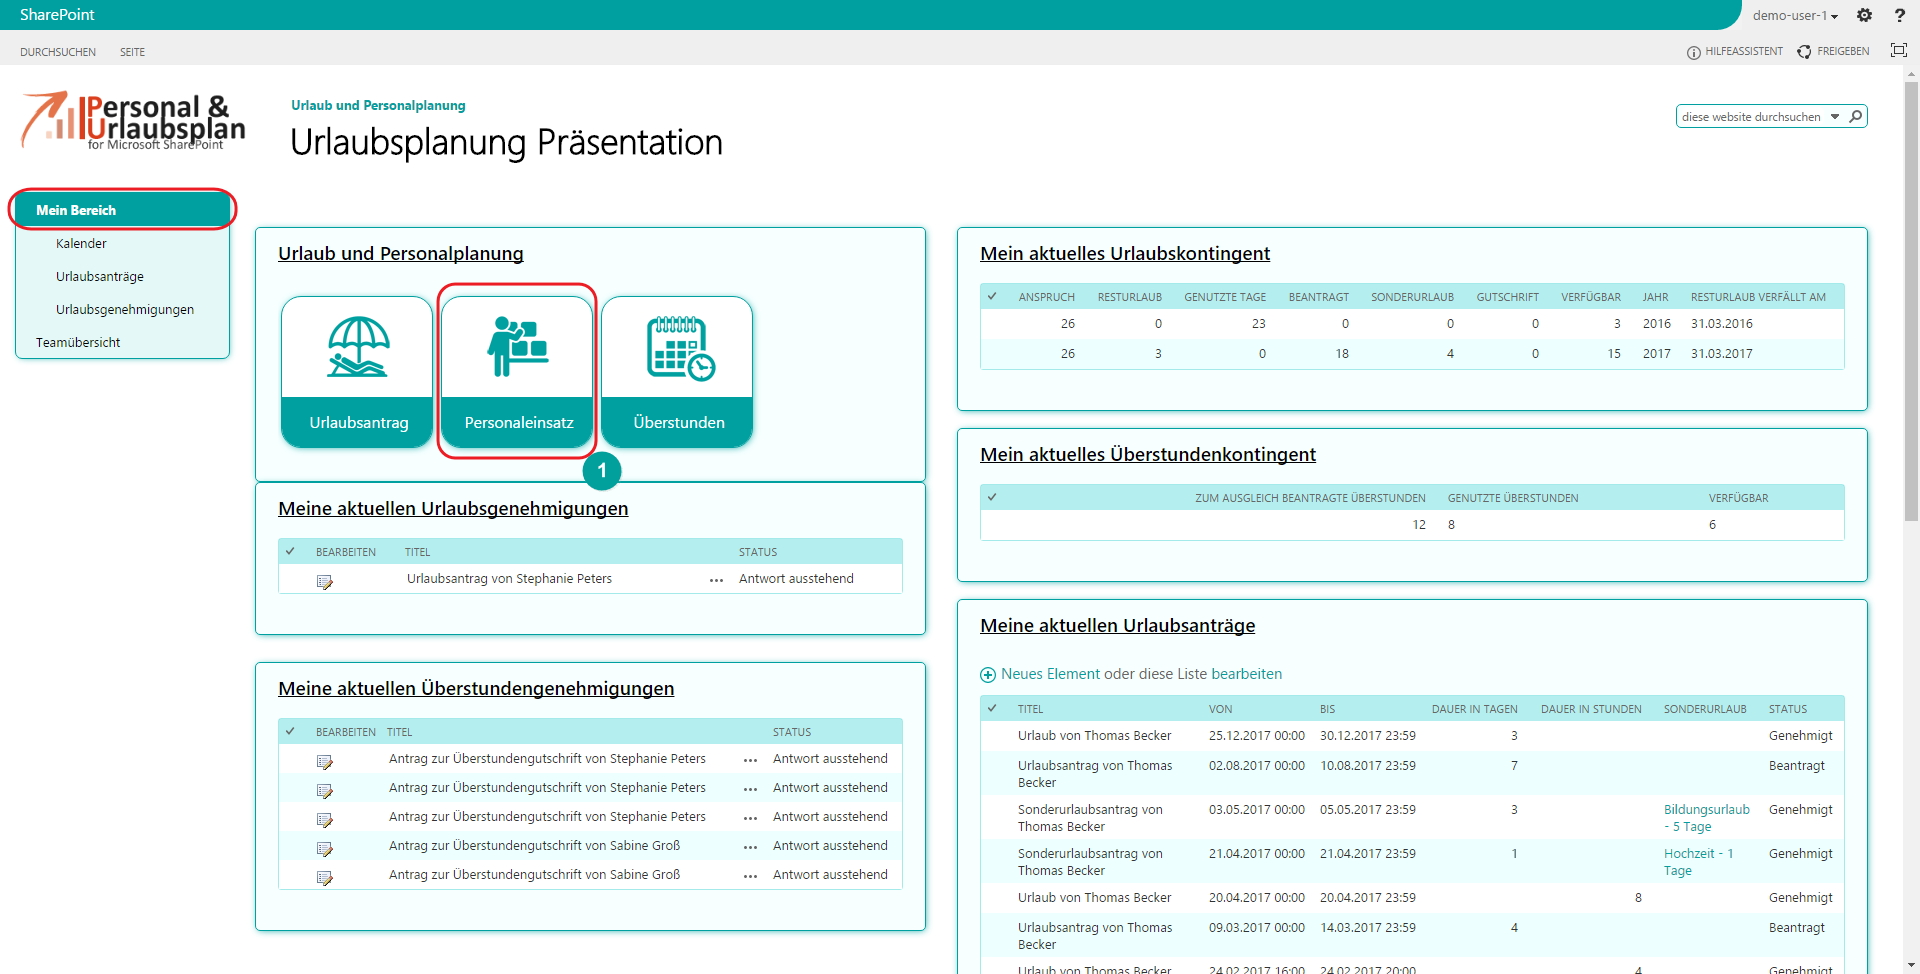Sort by STATUS column in Urlaubsanträge
This screenshot has width=1920, height=974.
click(x=1787, y=709)
